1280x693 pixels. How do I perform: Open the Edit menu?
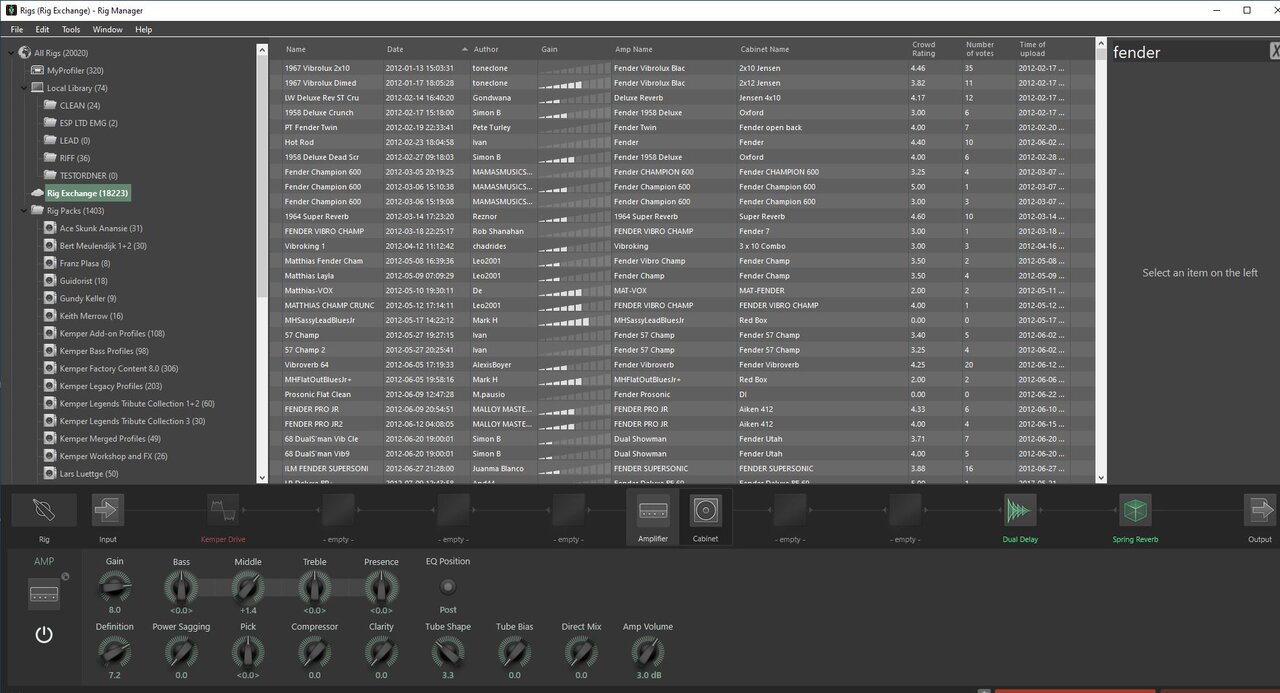42,30
